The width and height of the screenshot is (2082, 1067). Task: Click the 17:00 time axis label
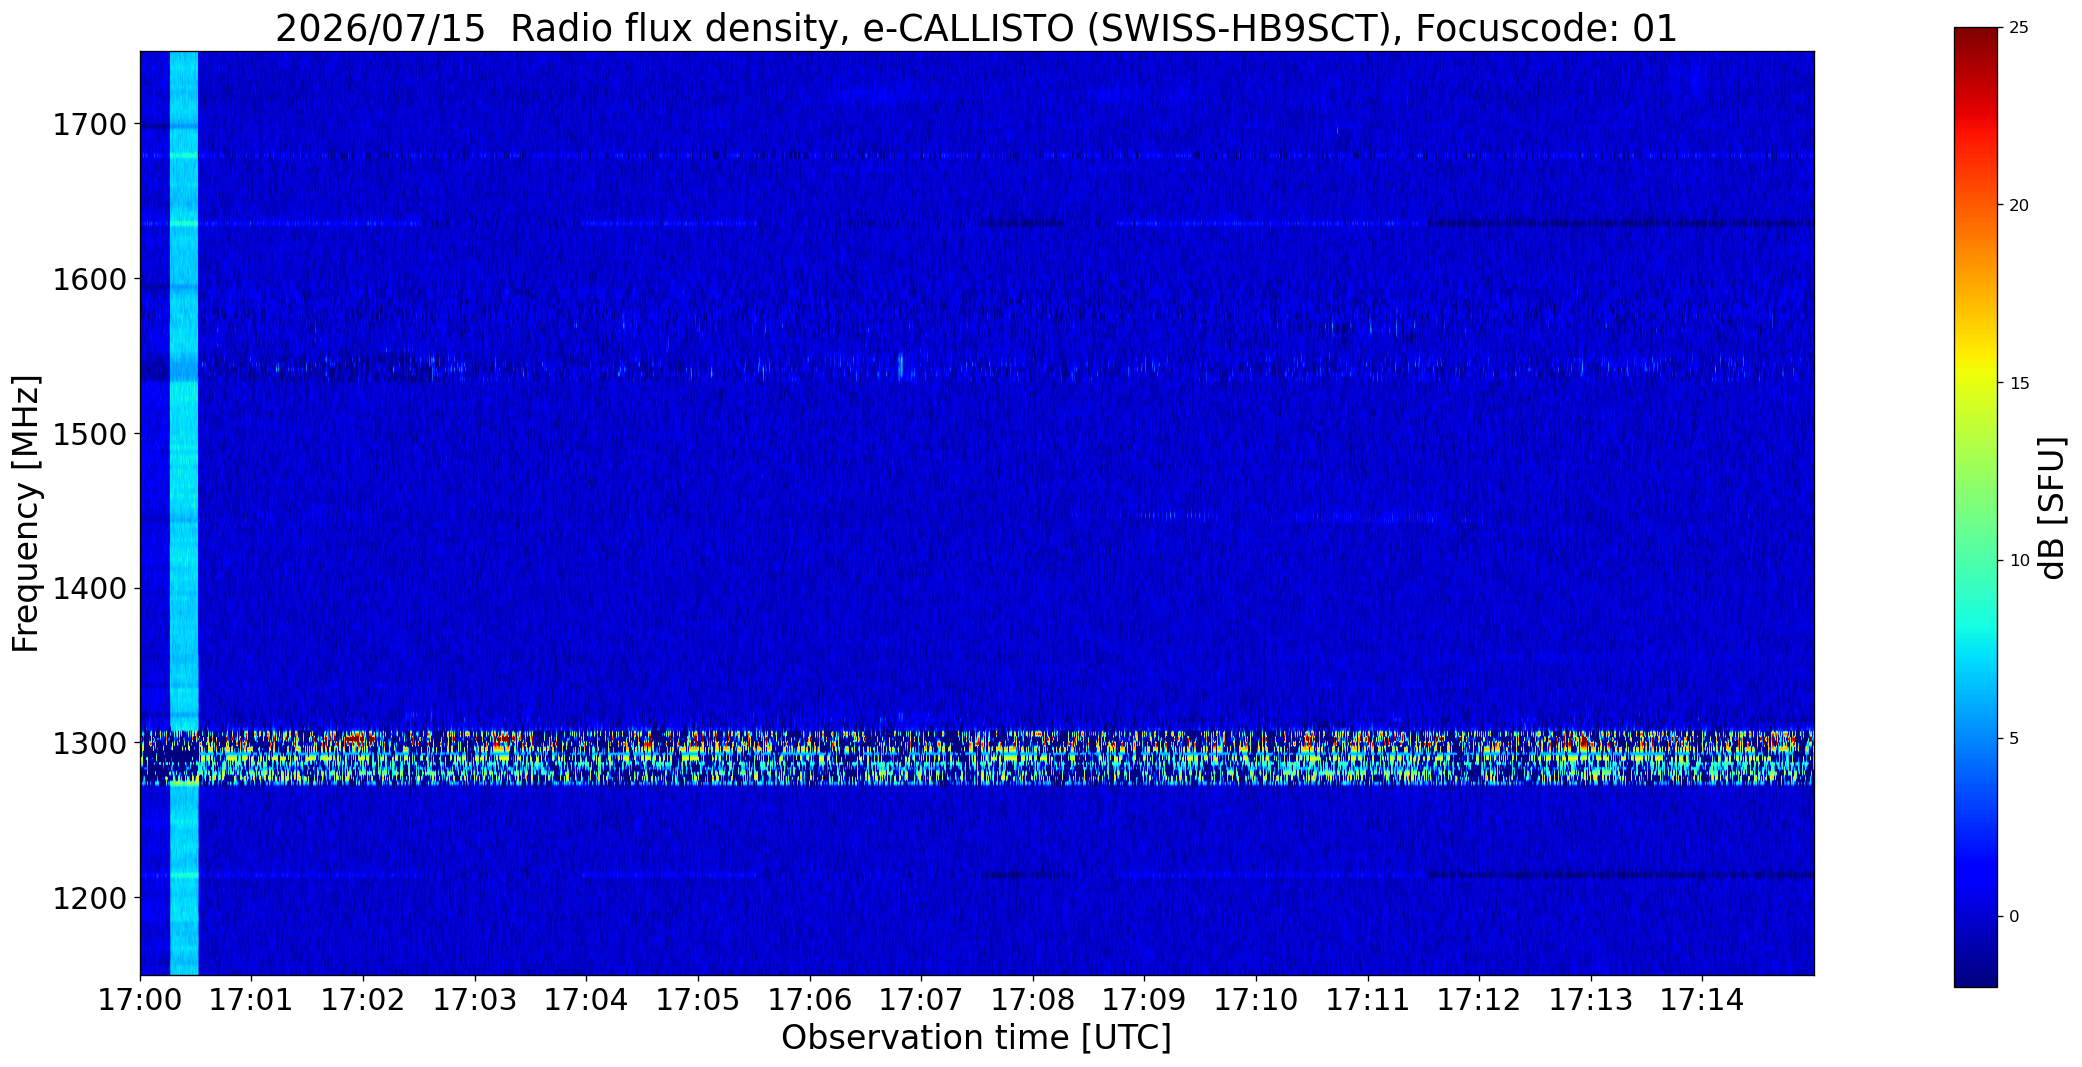pyautogui.click(x=140, y=1000)
